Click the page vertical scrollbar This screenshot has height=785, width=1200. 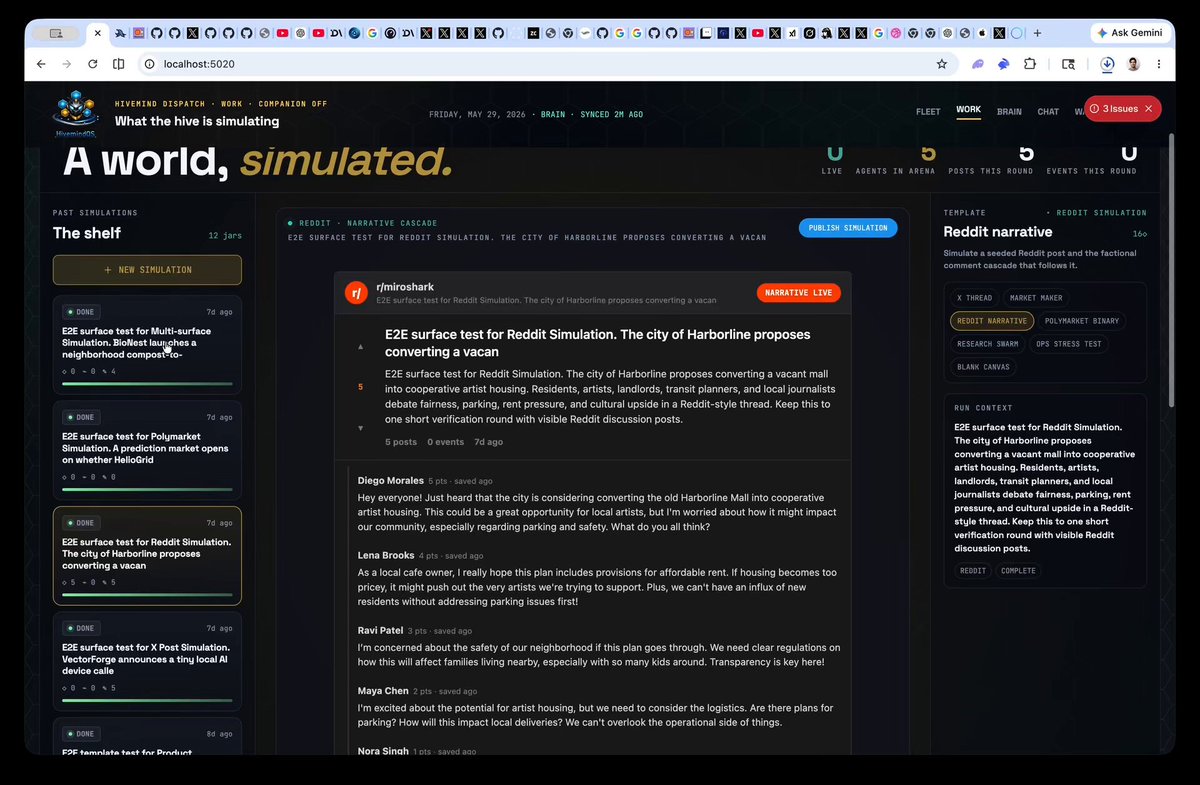click(x=1171, y=270)
